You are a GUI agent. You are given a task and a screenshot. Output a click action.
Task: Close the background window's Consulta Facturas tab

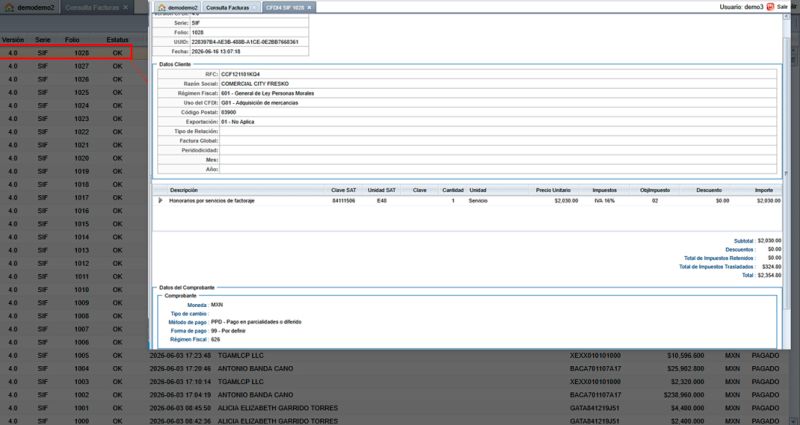point(126,7)
